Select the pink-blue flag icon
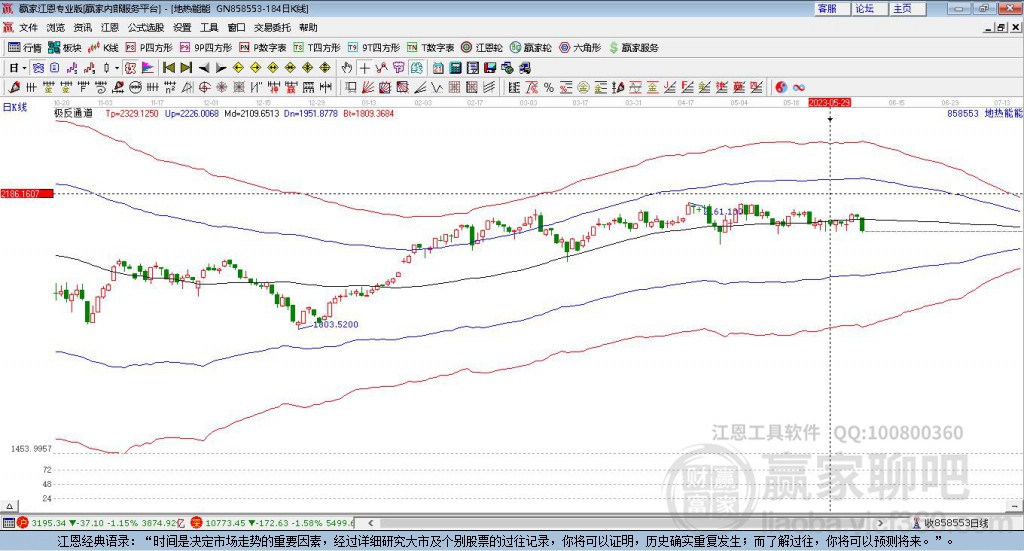 [x=148, y=68]
